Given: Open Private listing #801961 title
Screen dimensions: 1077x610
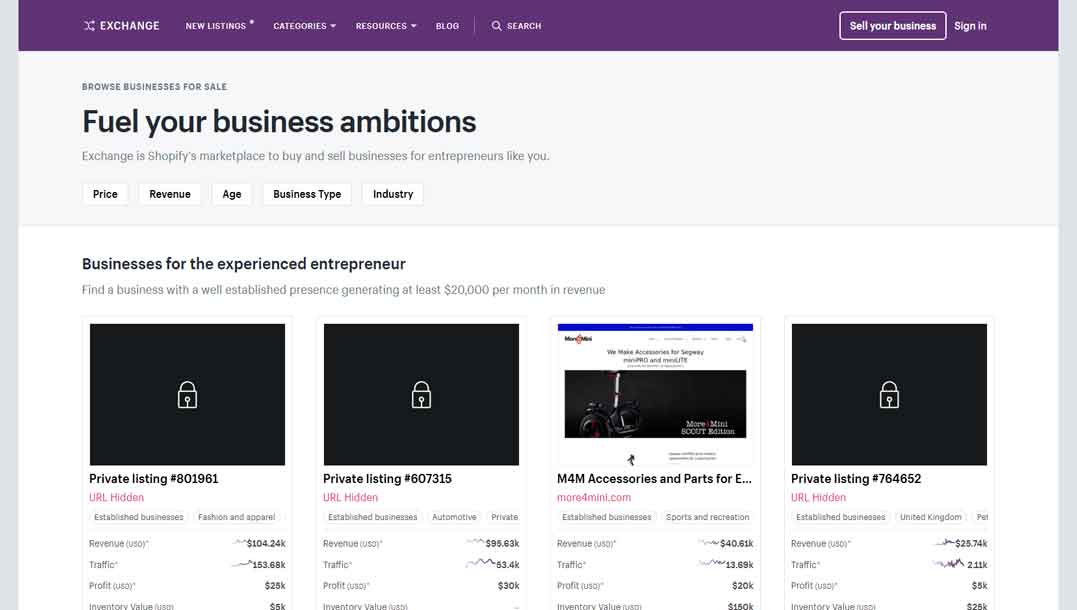Looking at the screenshot, I should (x=154, y=479).
